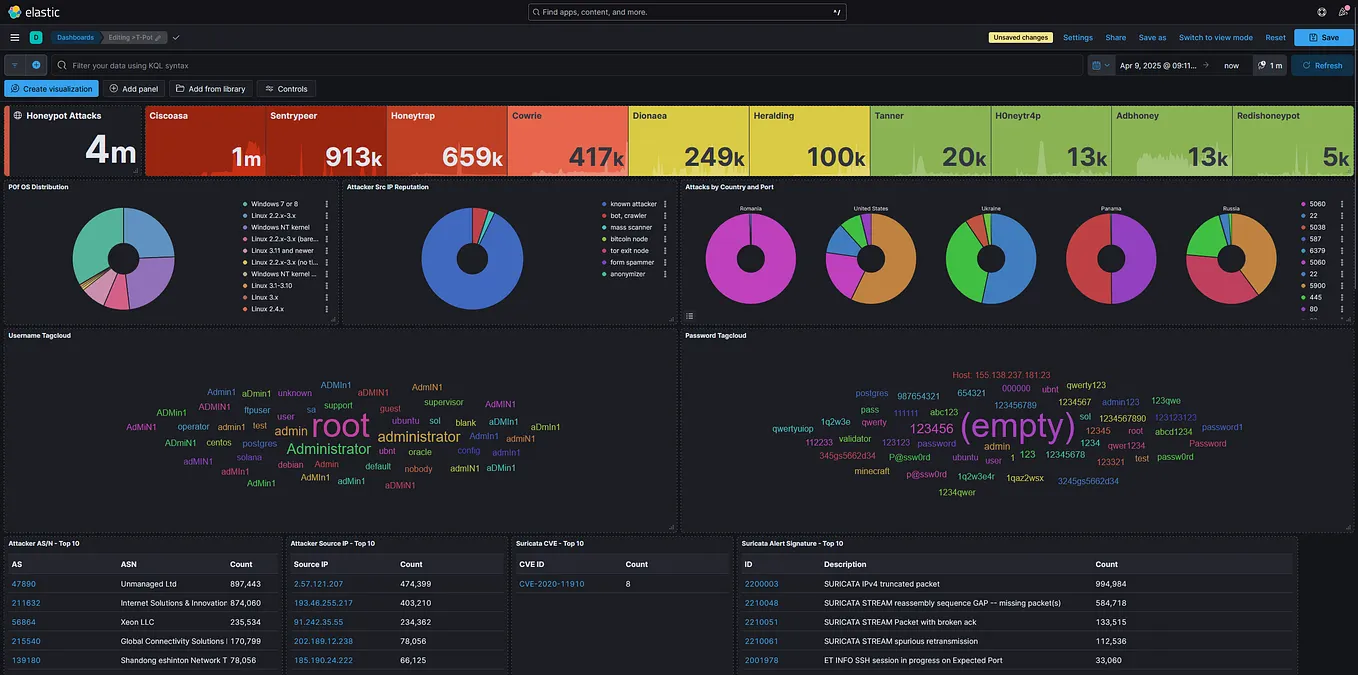Click the pencil edit icon on the T-Pot title
Viewport: 1358px width, 675px height.
(x=156, y=36)
